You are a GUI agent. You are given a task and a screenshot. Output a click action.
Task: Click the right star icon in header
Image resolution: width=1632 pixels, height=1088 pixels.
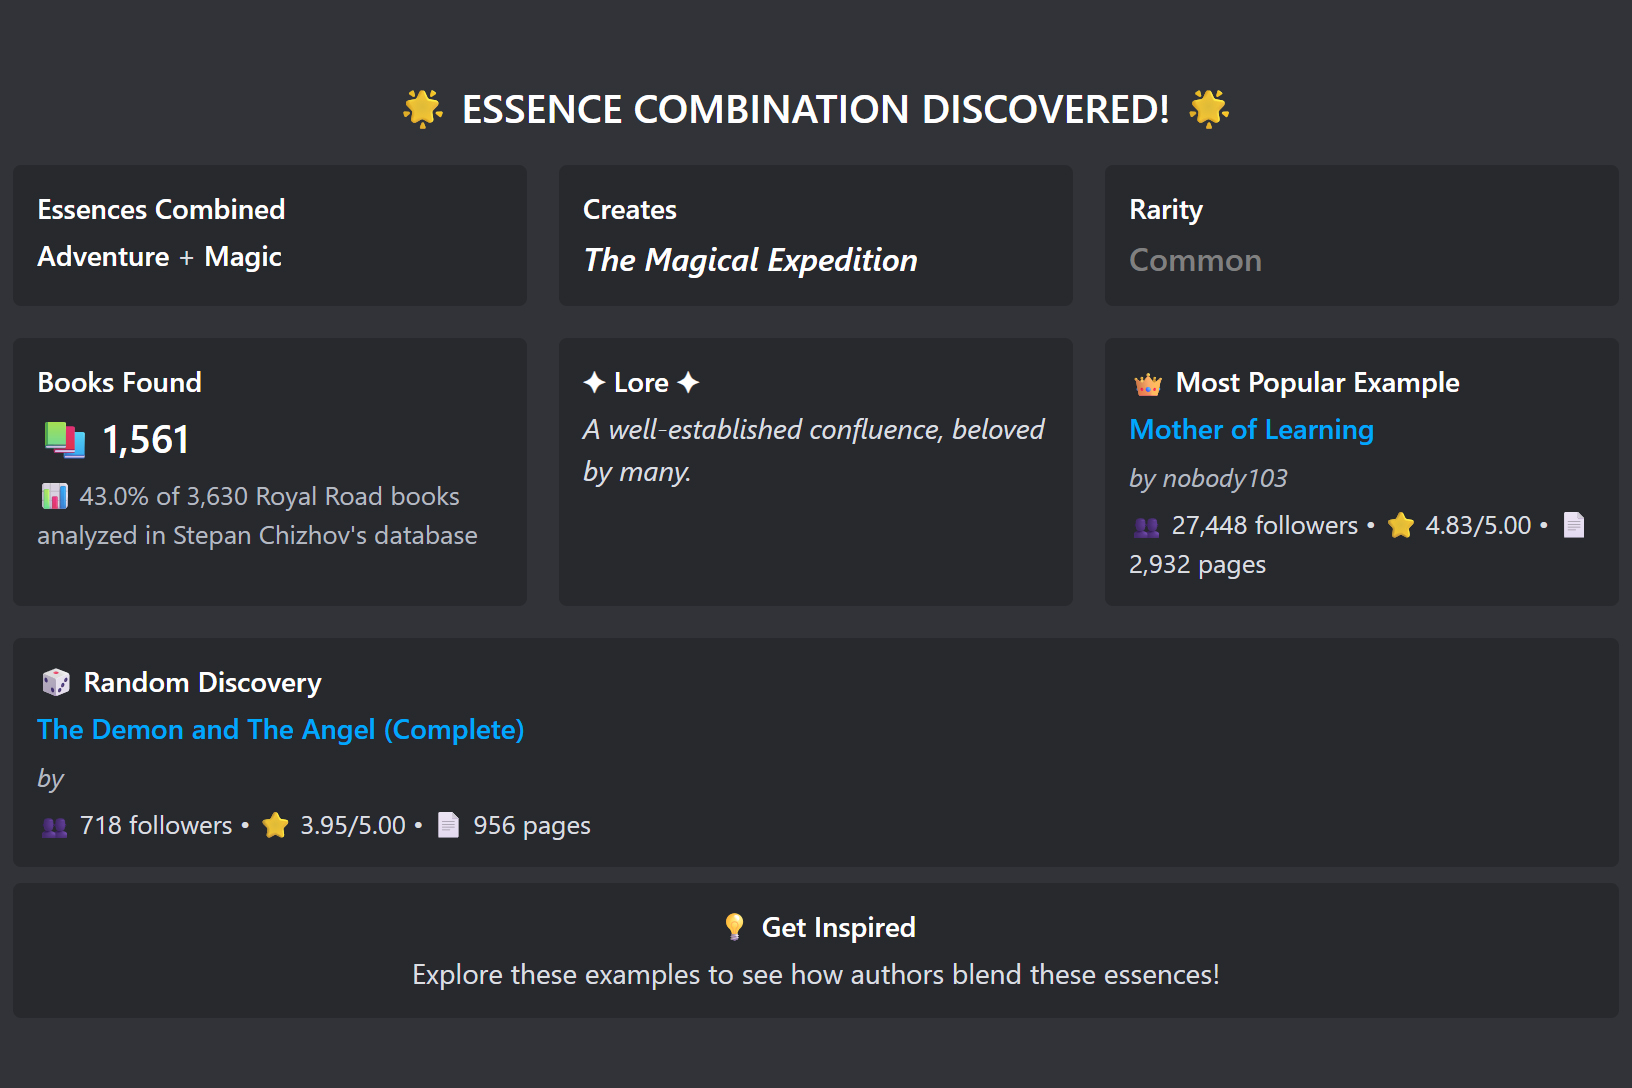(x=1209, y=109)
